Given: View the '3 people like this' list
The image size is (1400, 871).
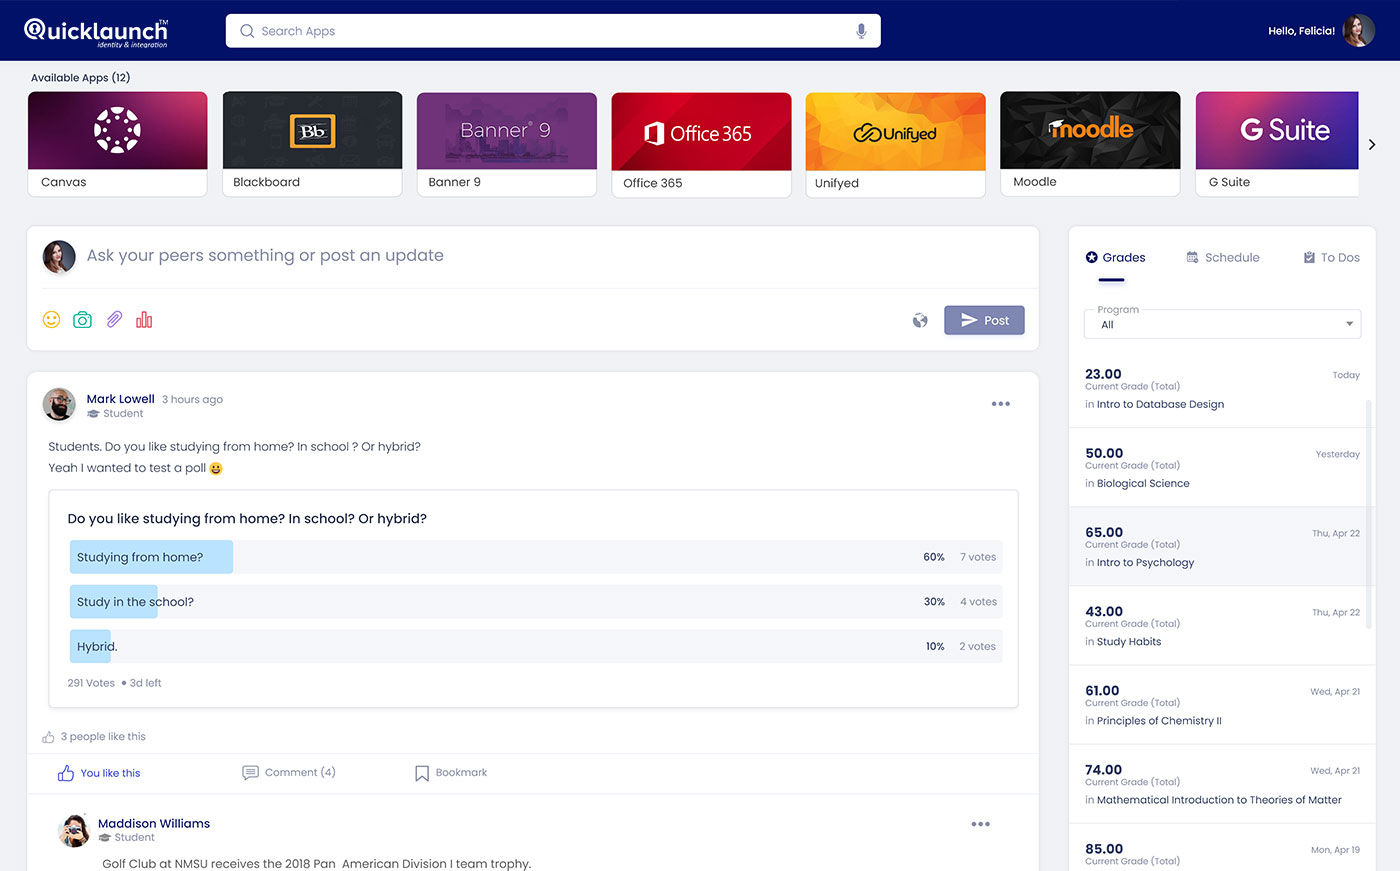Looking at the screenshot, I should point(103,737).
